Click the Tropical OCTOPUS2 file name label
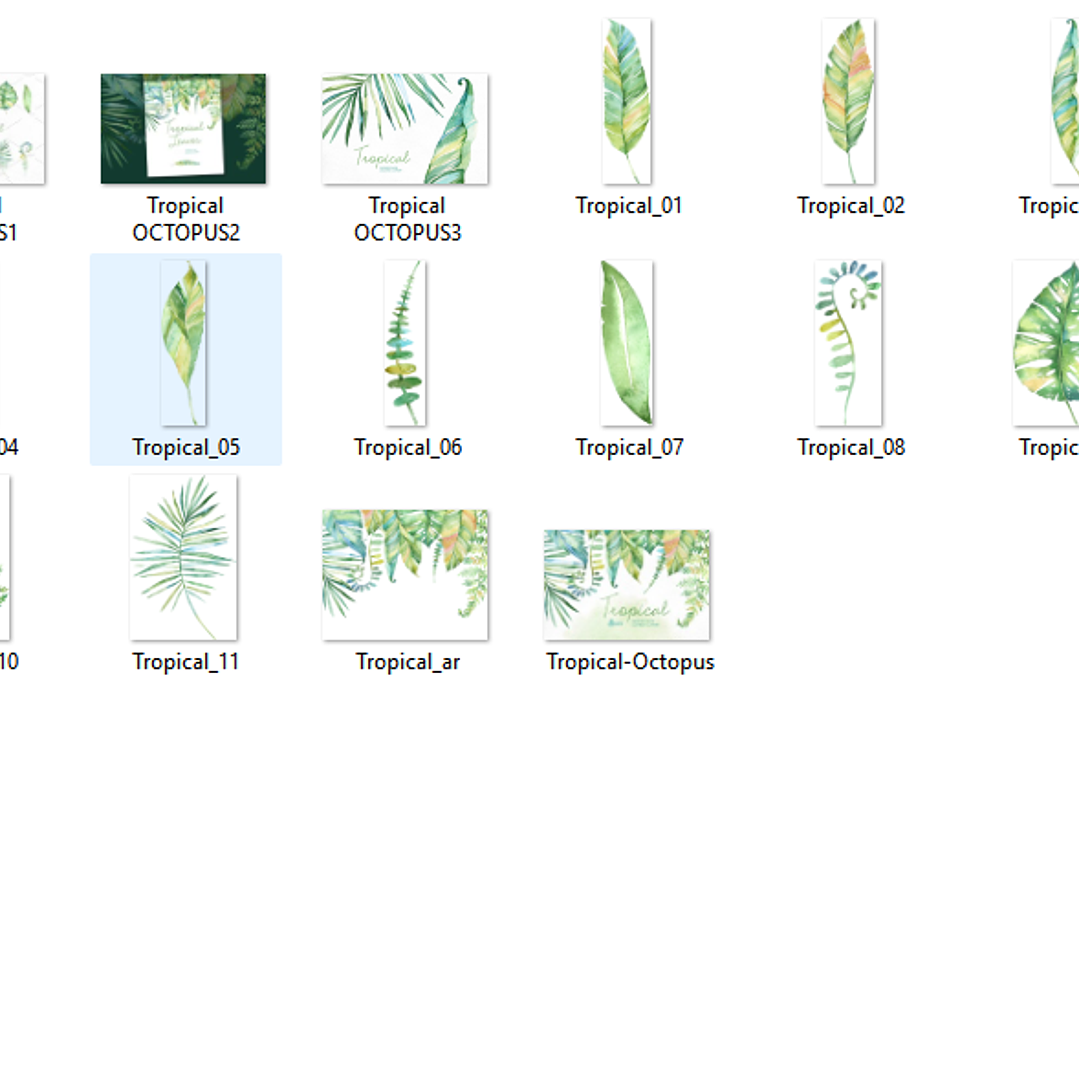This screenshot has width=1079, height=1079. 183,219
